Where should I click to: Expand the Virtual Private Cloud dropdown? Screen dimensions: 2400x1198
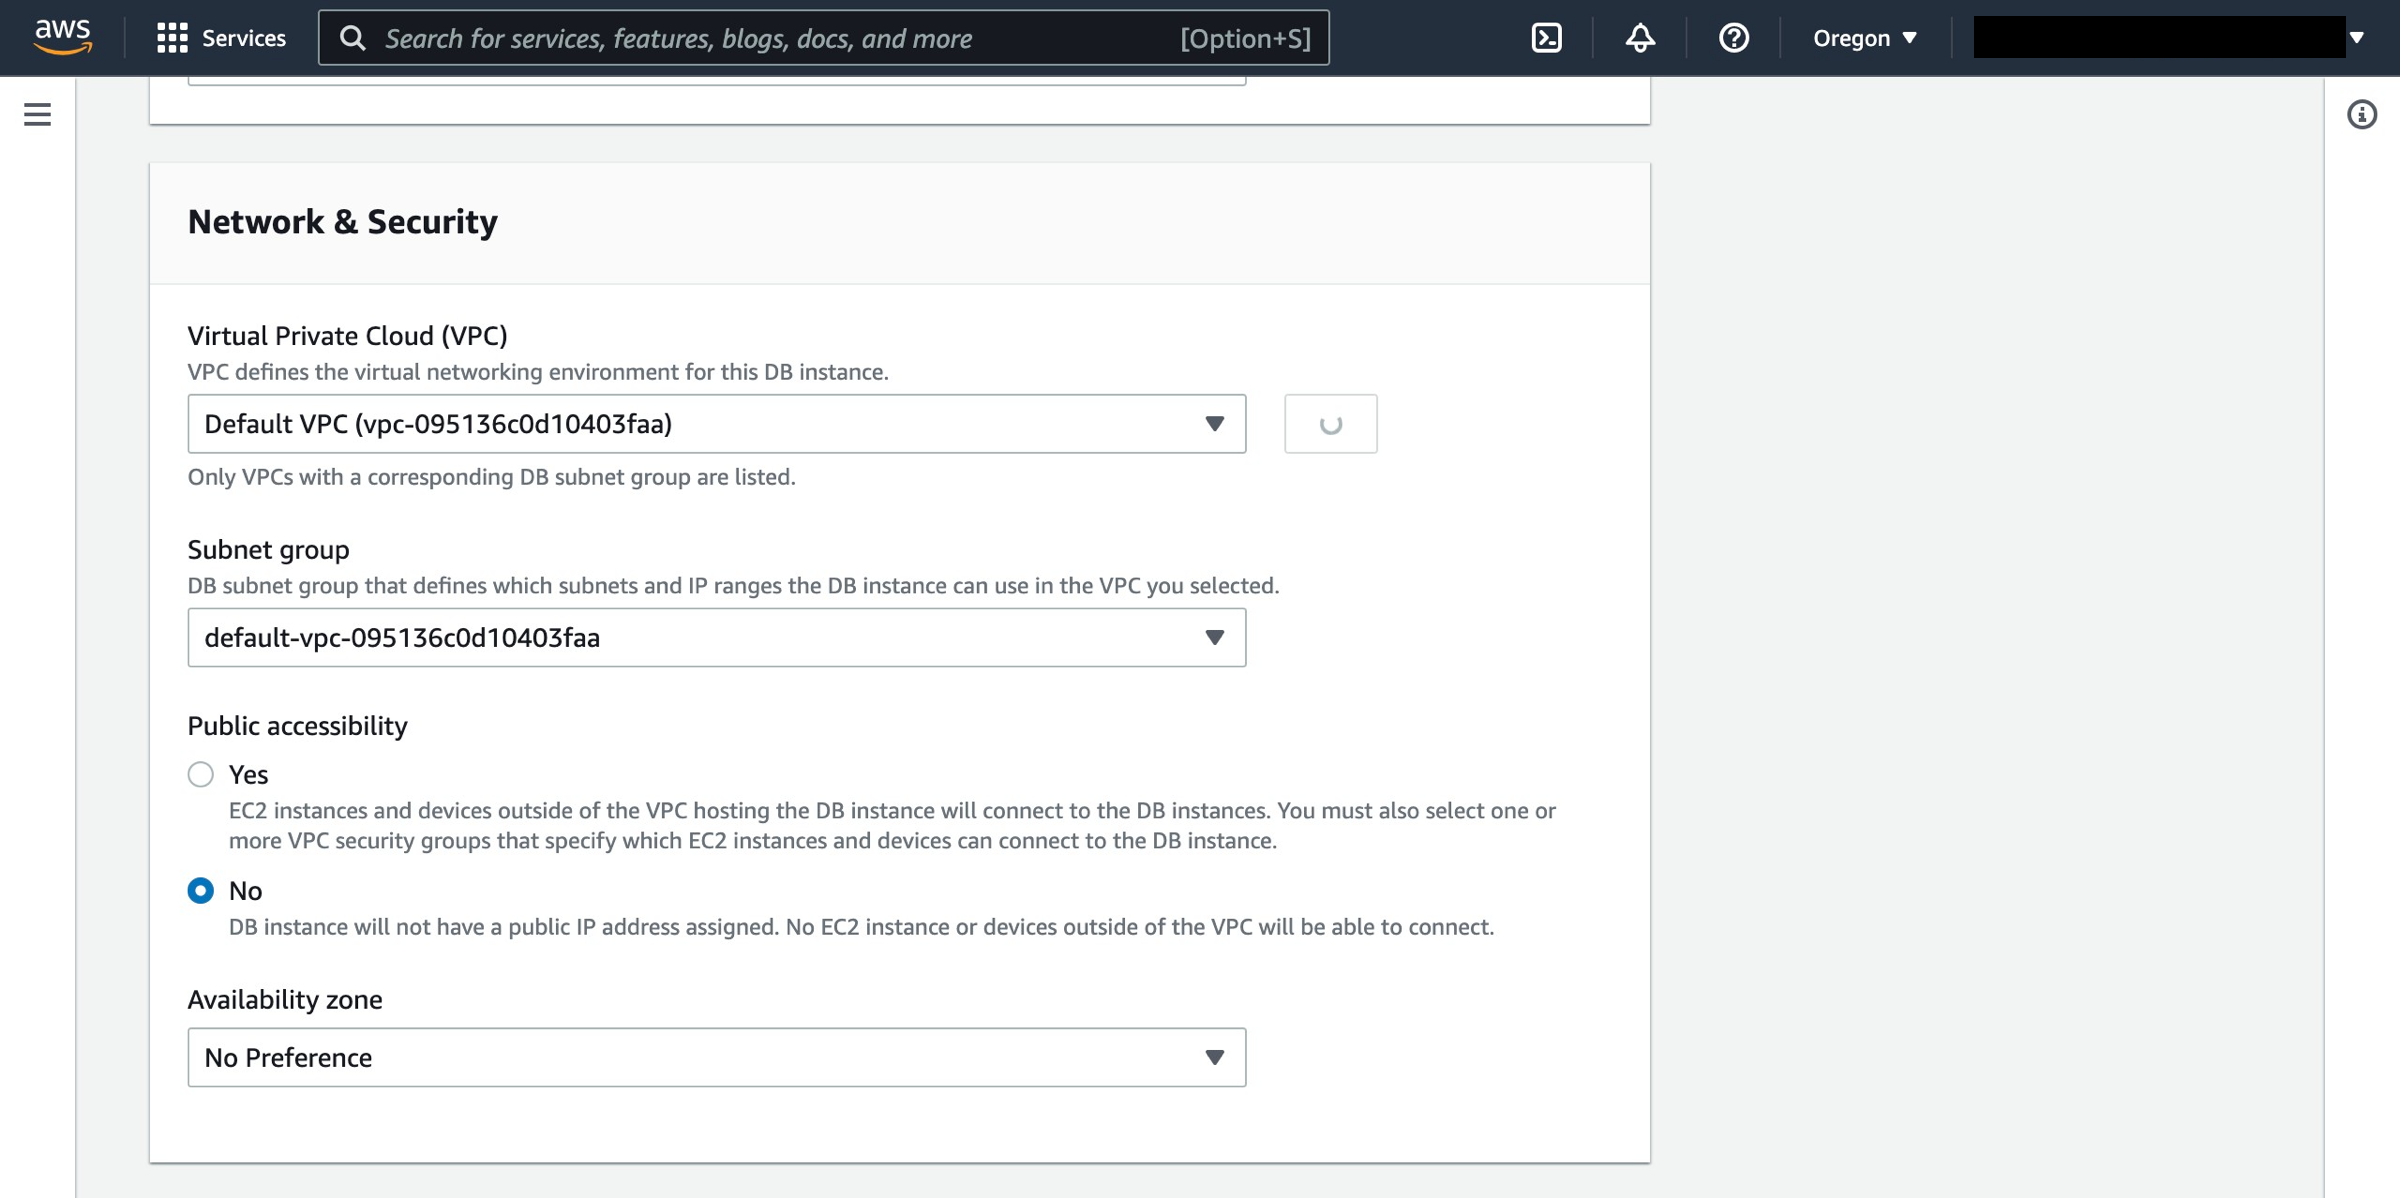pyautogui.click(x=717, y=424)
